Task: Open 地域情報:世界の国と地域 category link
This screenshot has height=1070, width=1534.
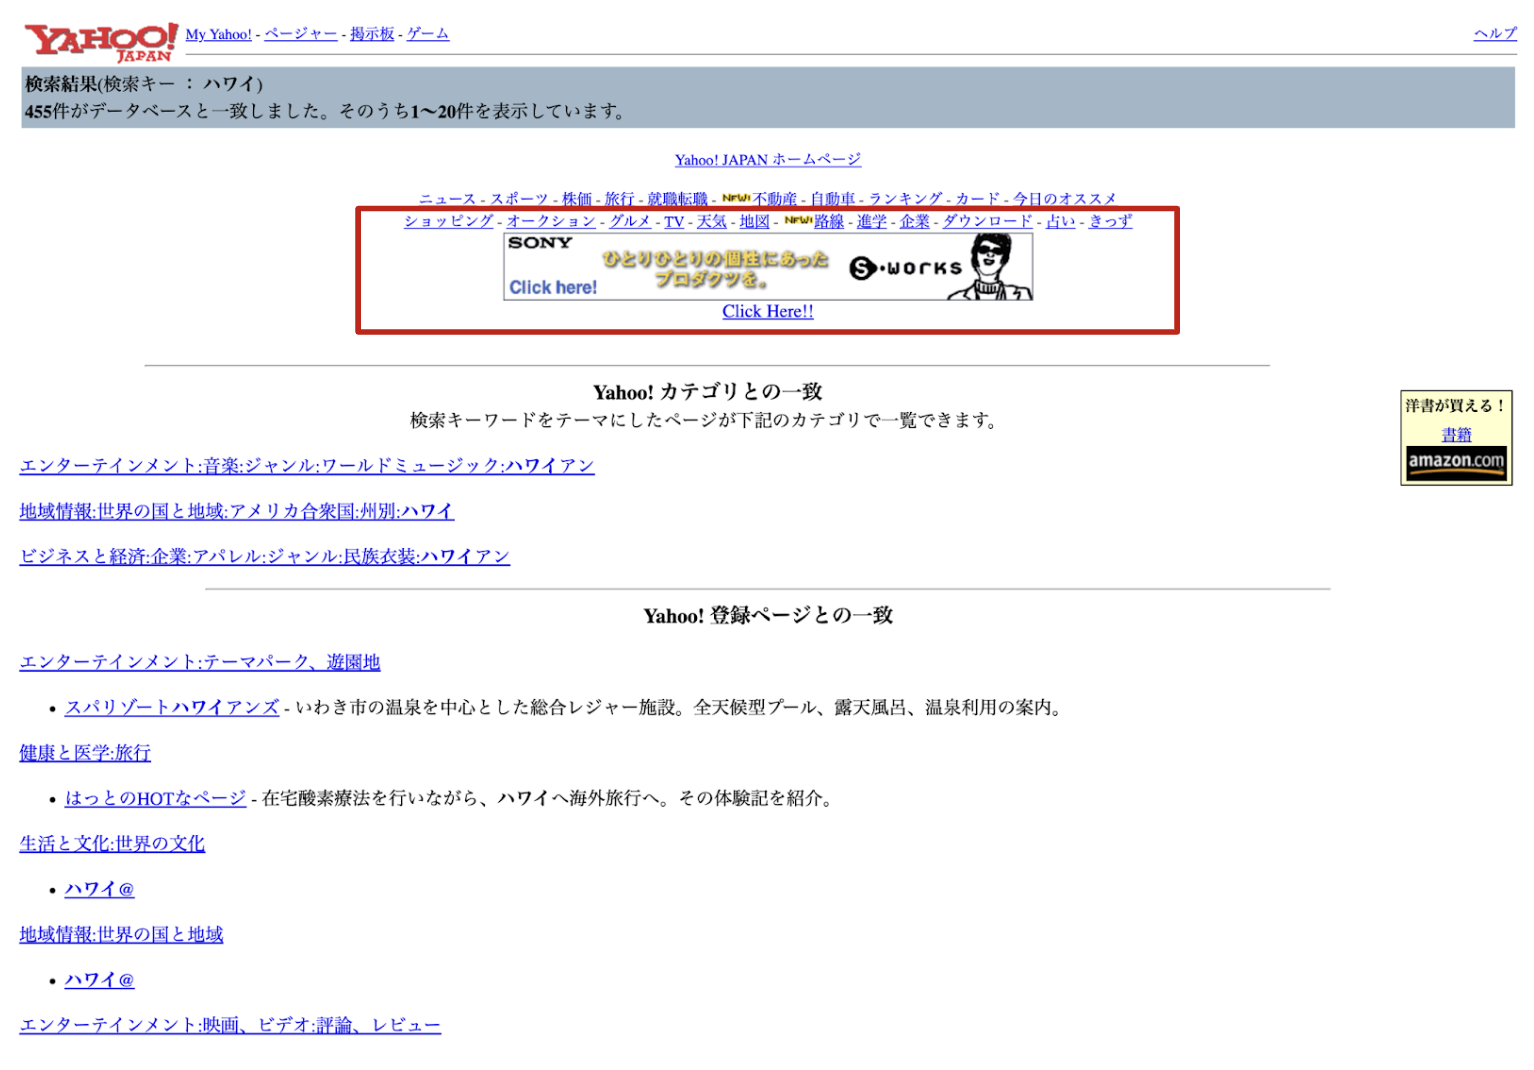Action: coord(122,935)
